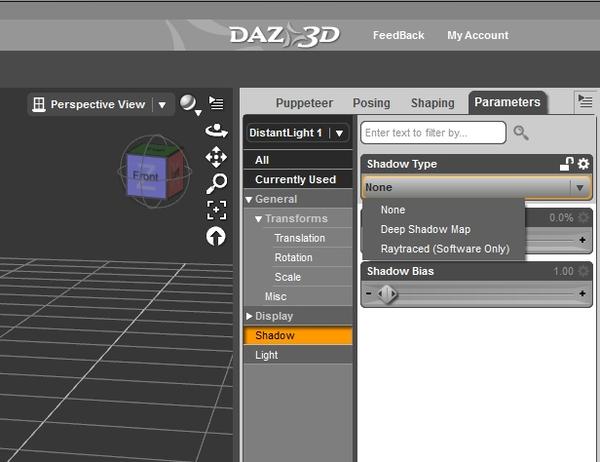Click the Shadow Bias 1.00 value

click(x=563, y=271)
